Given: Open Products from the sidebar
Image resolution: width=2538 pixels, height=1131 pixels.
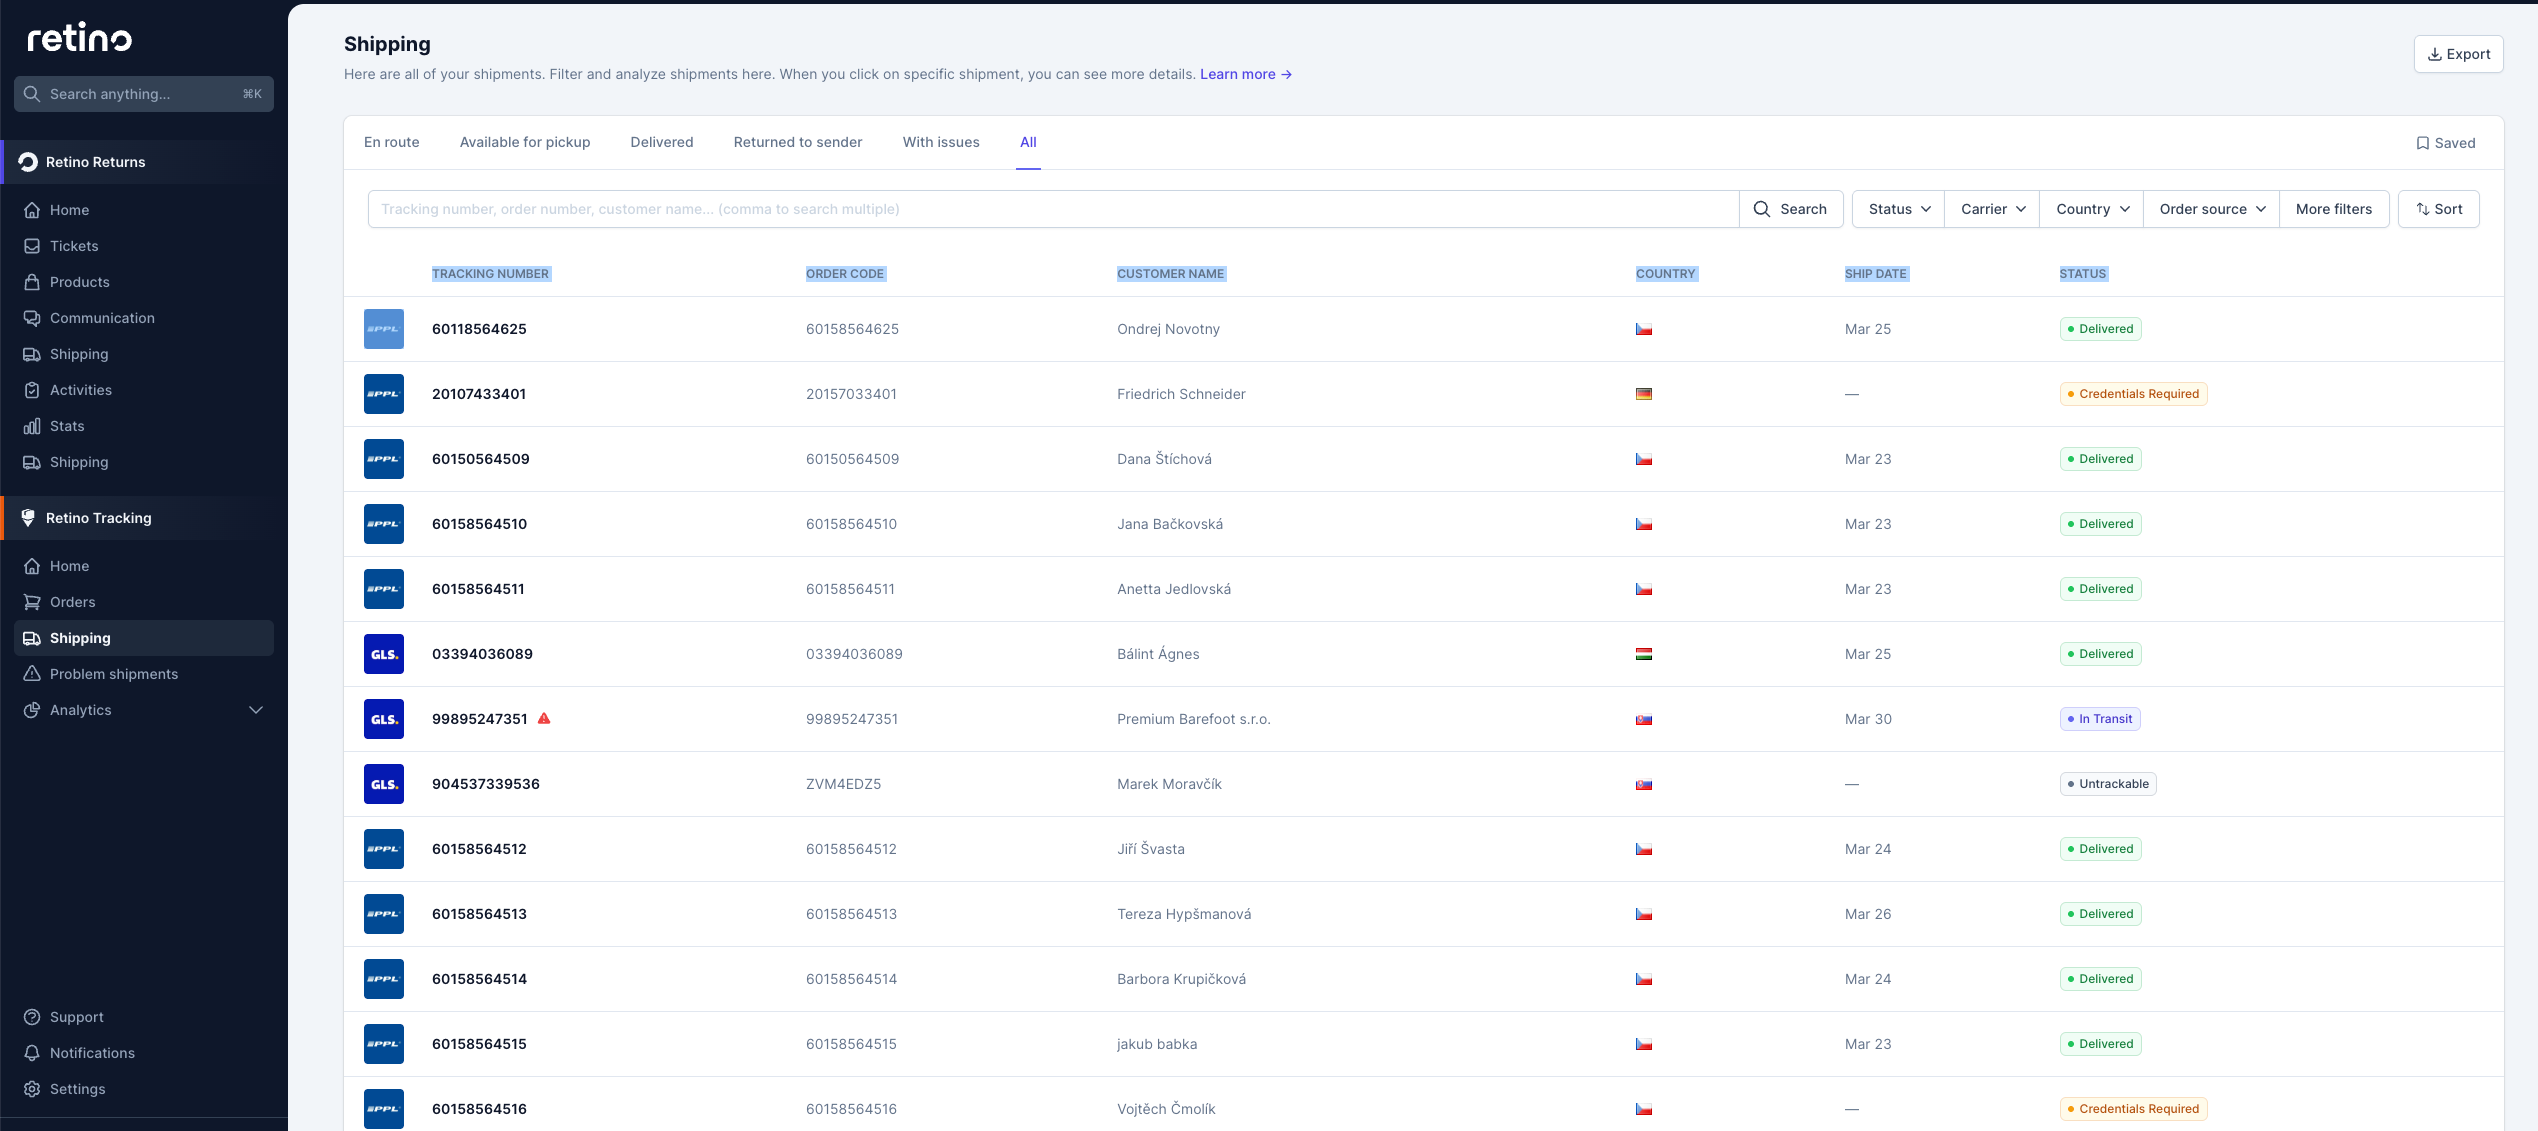Looking at the screenshot, I should tap(80, 282).
